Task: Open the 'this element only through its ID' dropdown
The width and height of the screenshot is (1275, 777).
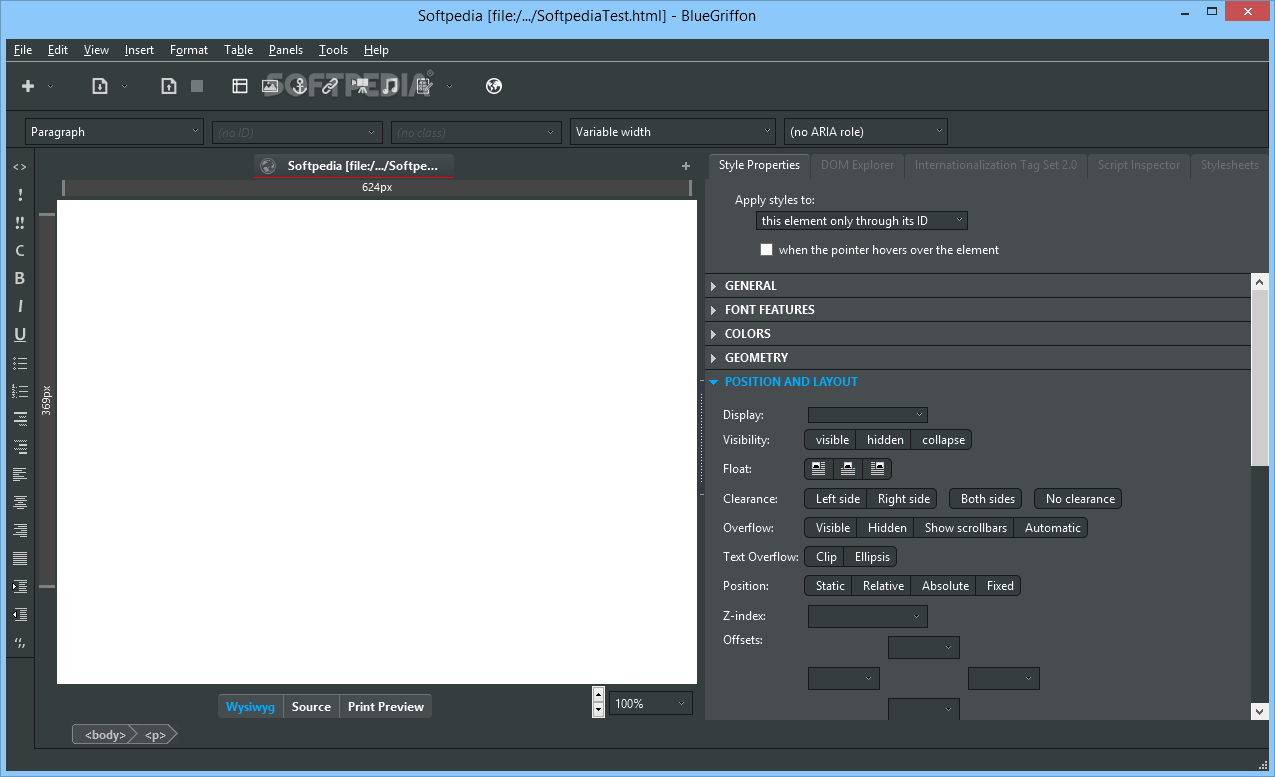Action: [x=862, y=221]
